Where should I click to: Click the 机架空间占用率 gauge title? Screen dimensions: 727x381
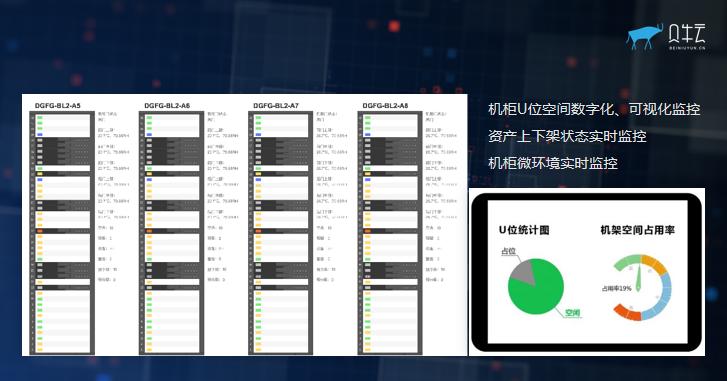(638, 230)
